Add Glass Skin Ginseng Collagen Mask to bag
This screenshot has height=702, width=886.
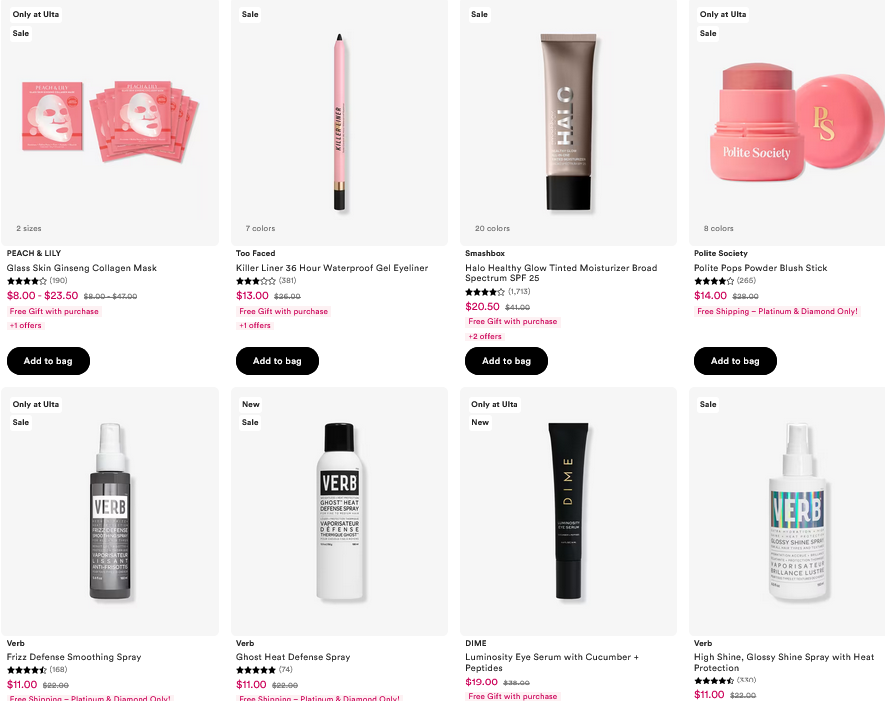click(48, 361)
